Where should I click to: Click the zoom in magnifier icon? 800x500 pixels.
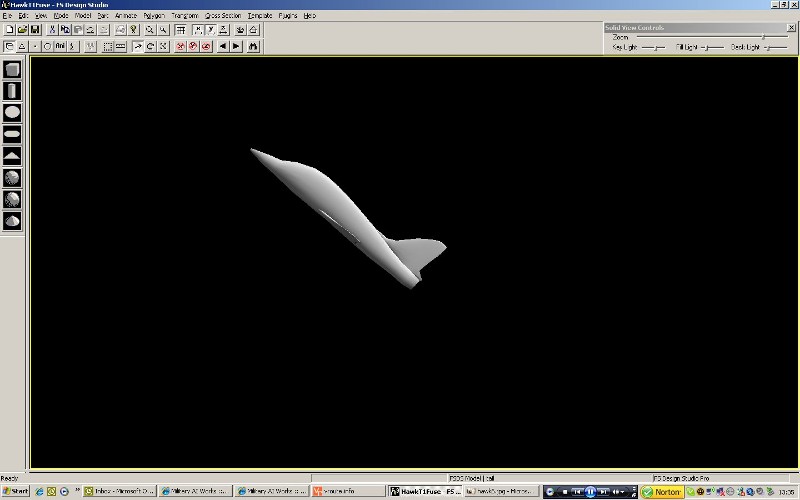(149, 30)
